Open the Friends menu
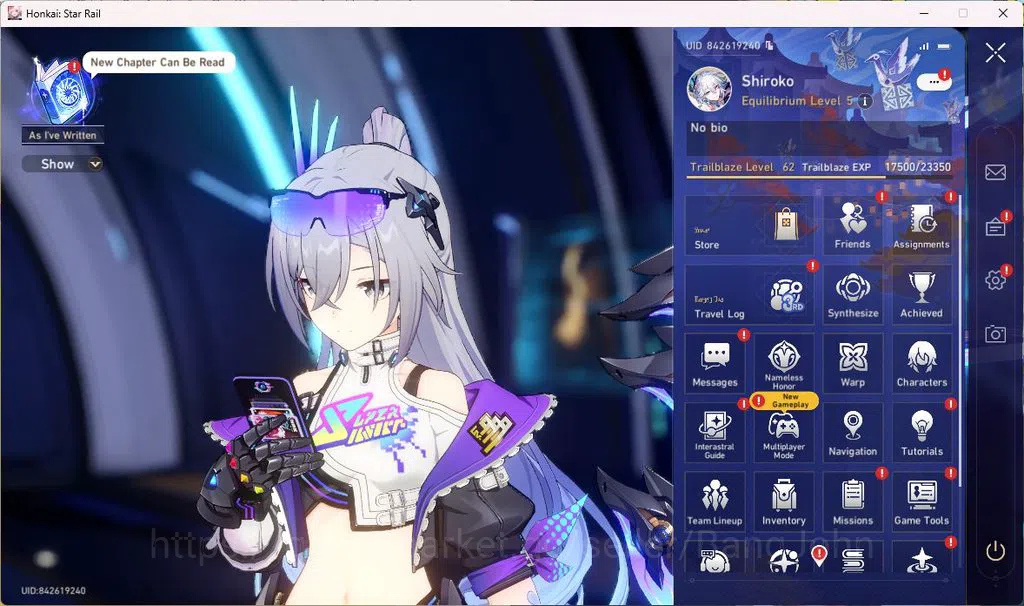Image resolution: width=1024 pixels, height=606 pixels. [852, 225]
